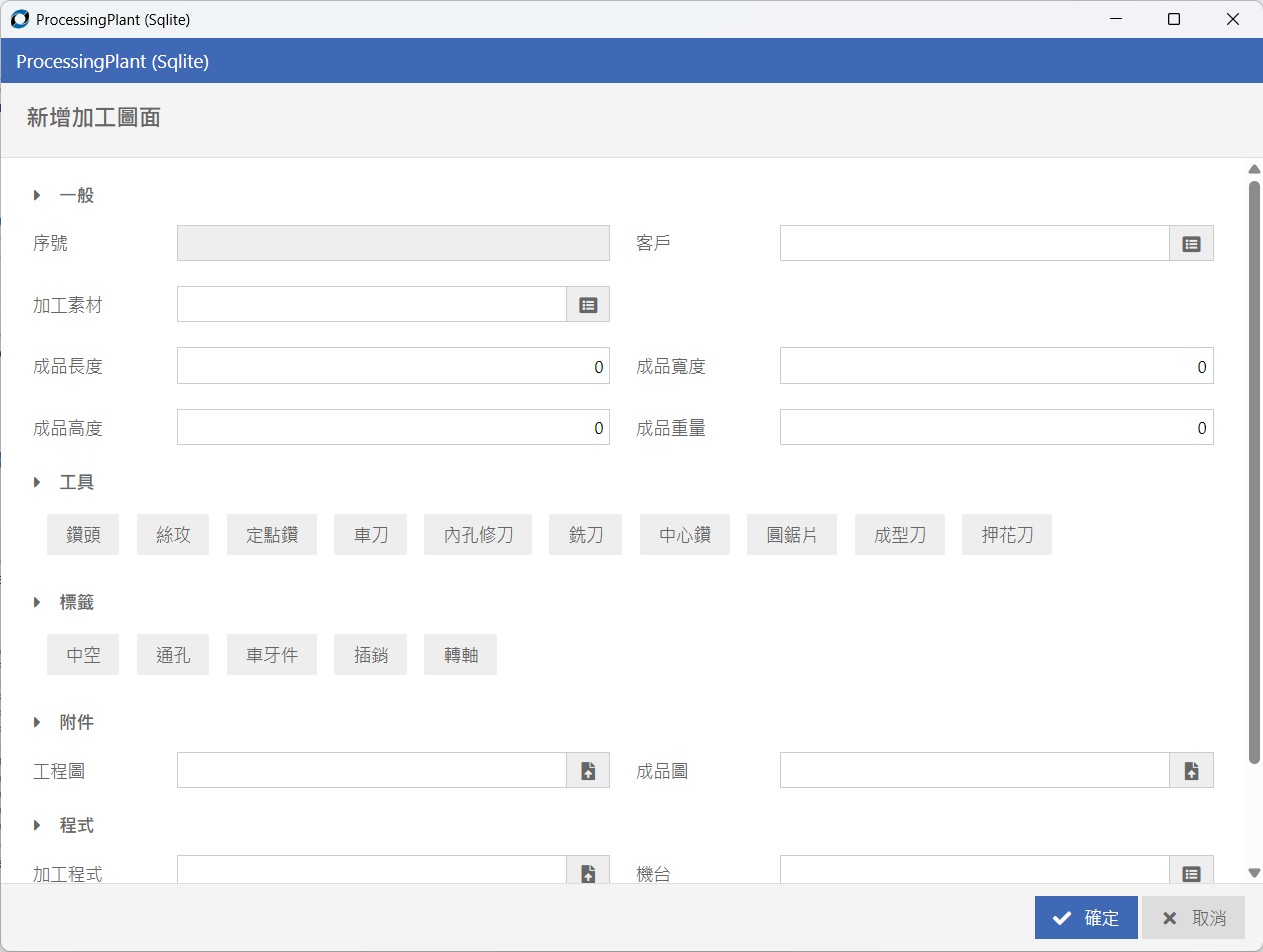Toggle the 鑽頭 tool tag
Image resolution: width=1263 pixels, height=952 pixels.
tap(83, 535)
